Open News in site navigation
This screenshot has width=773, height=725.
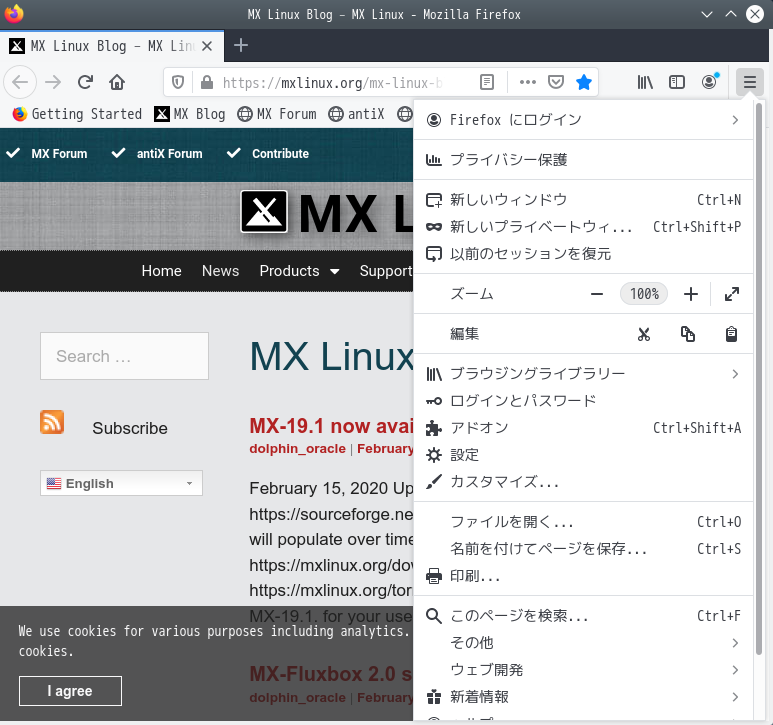[220, 271]
